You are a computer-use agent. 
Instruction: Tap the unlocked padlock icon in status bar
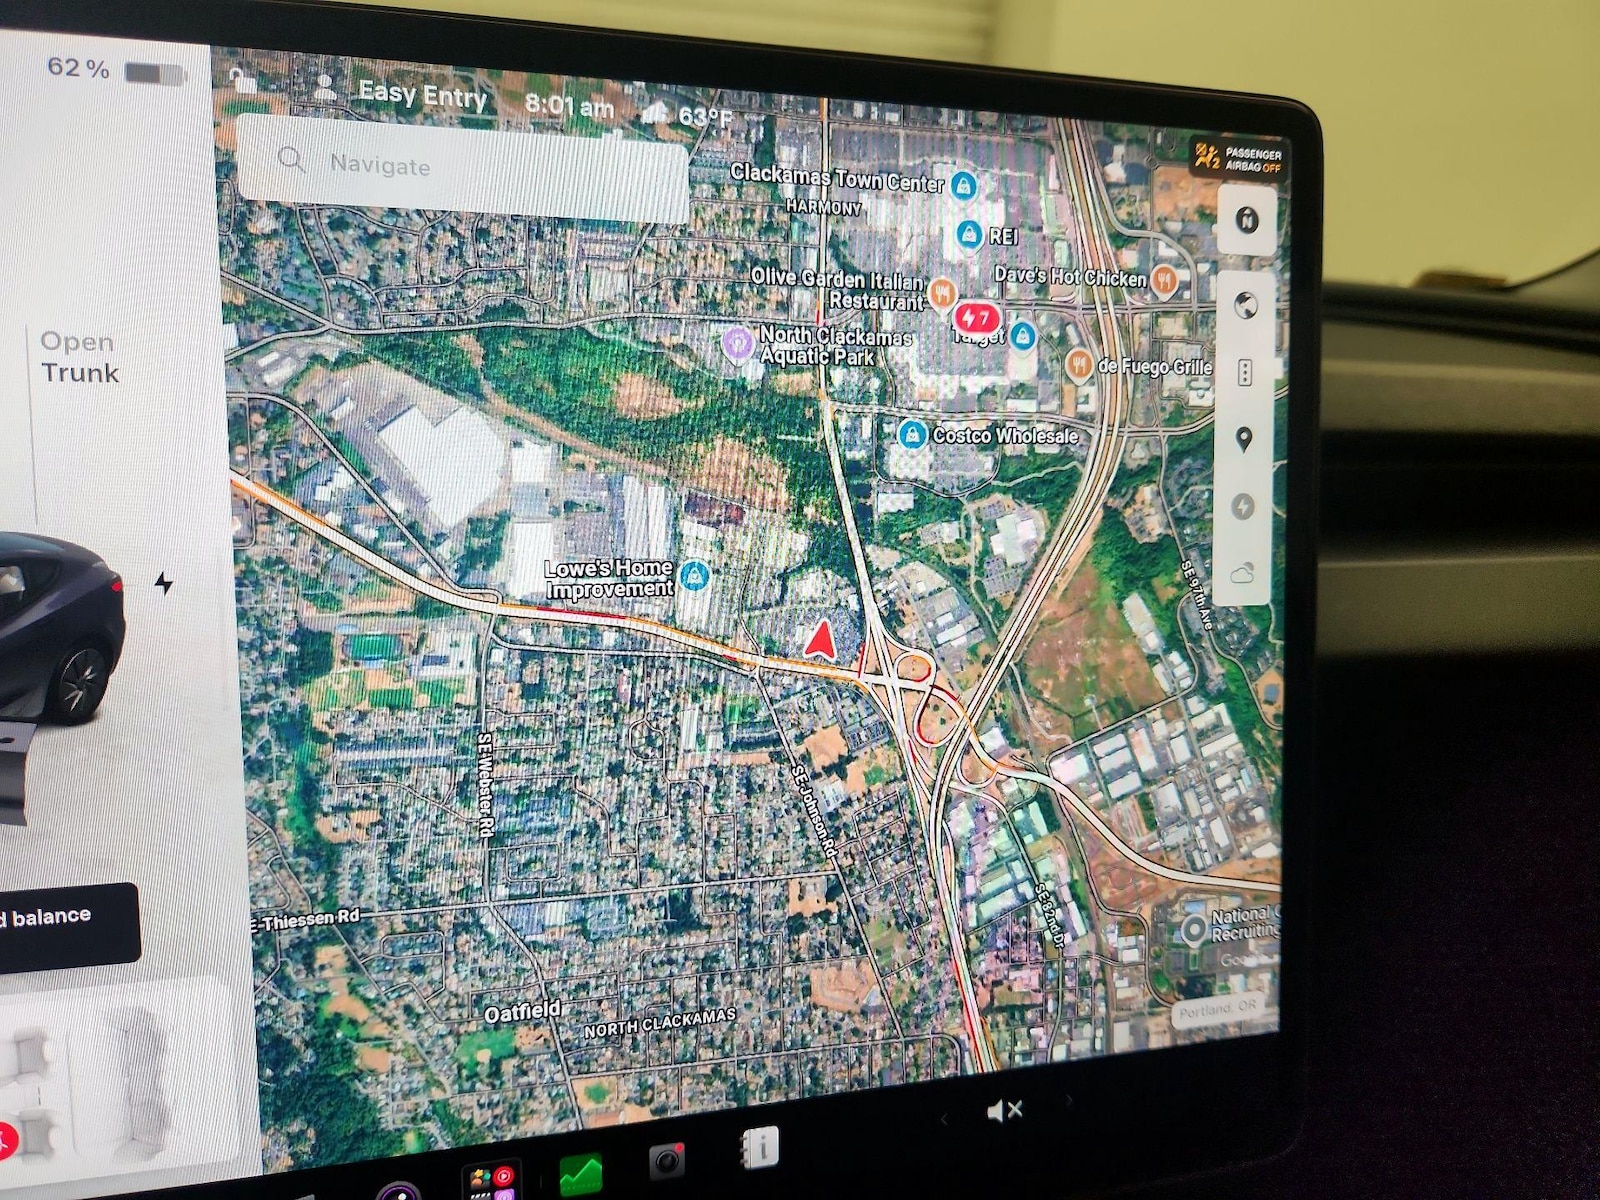[242, 80]
